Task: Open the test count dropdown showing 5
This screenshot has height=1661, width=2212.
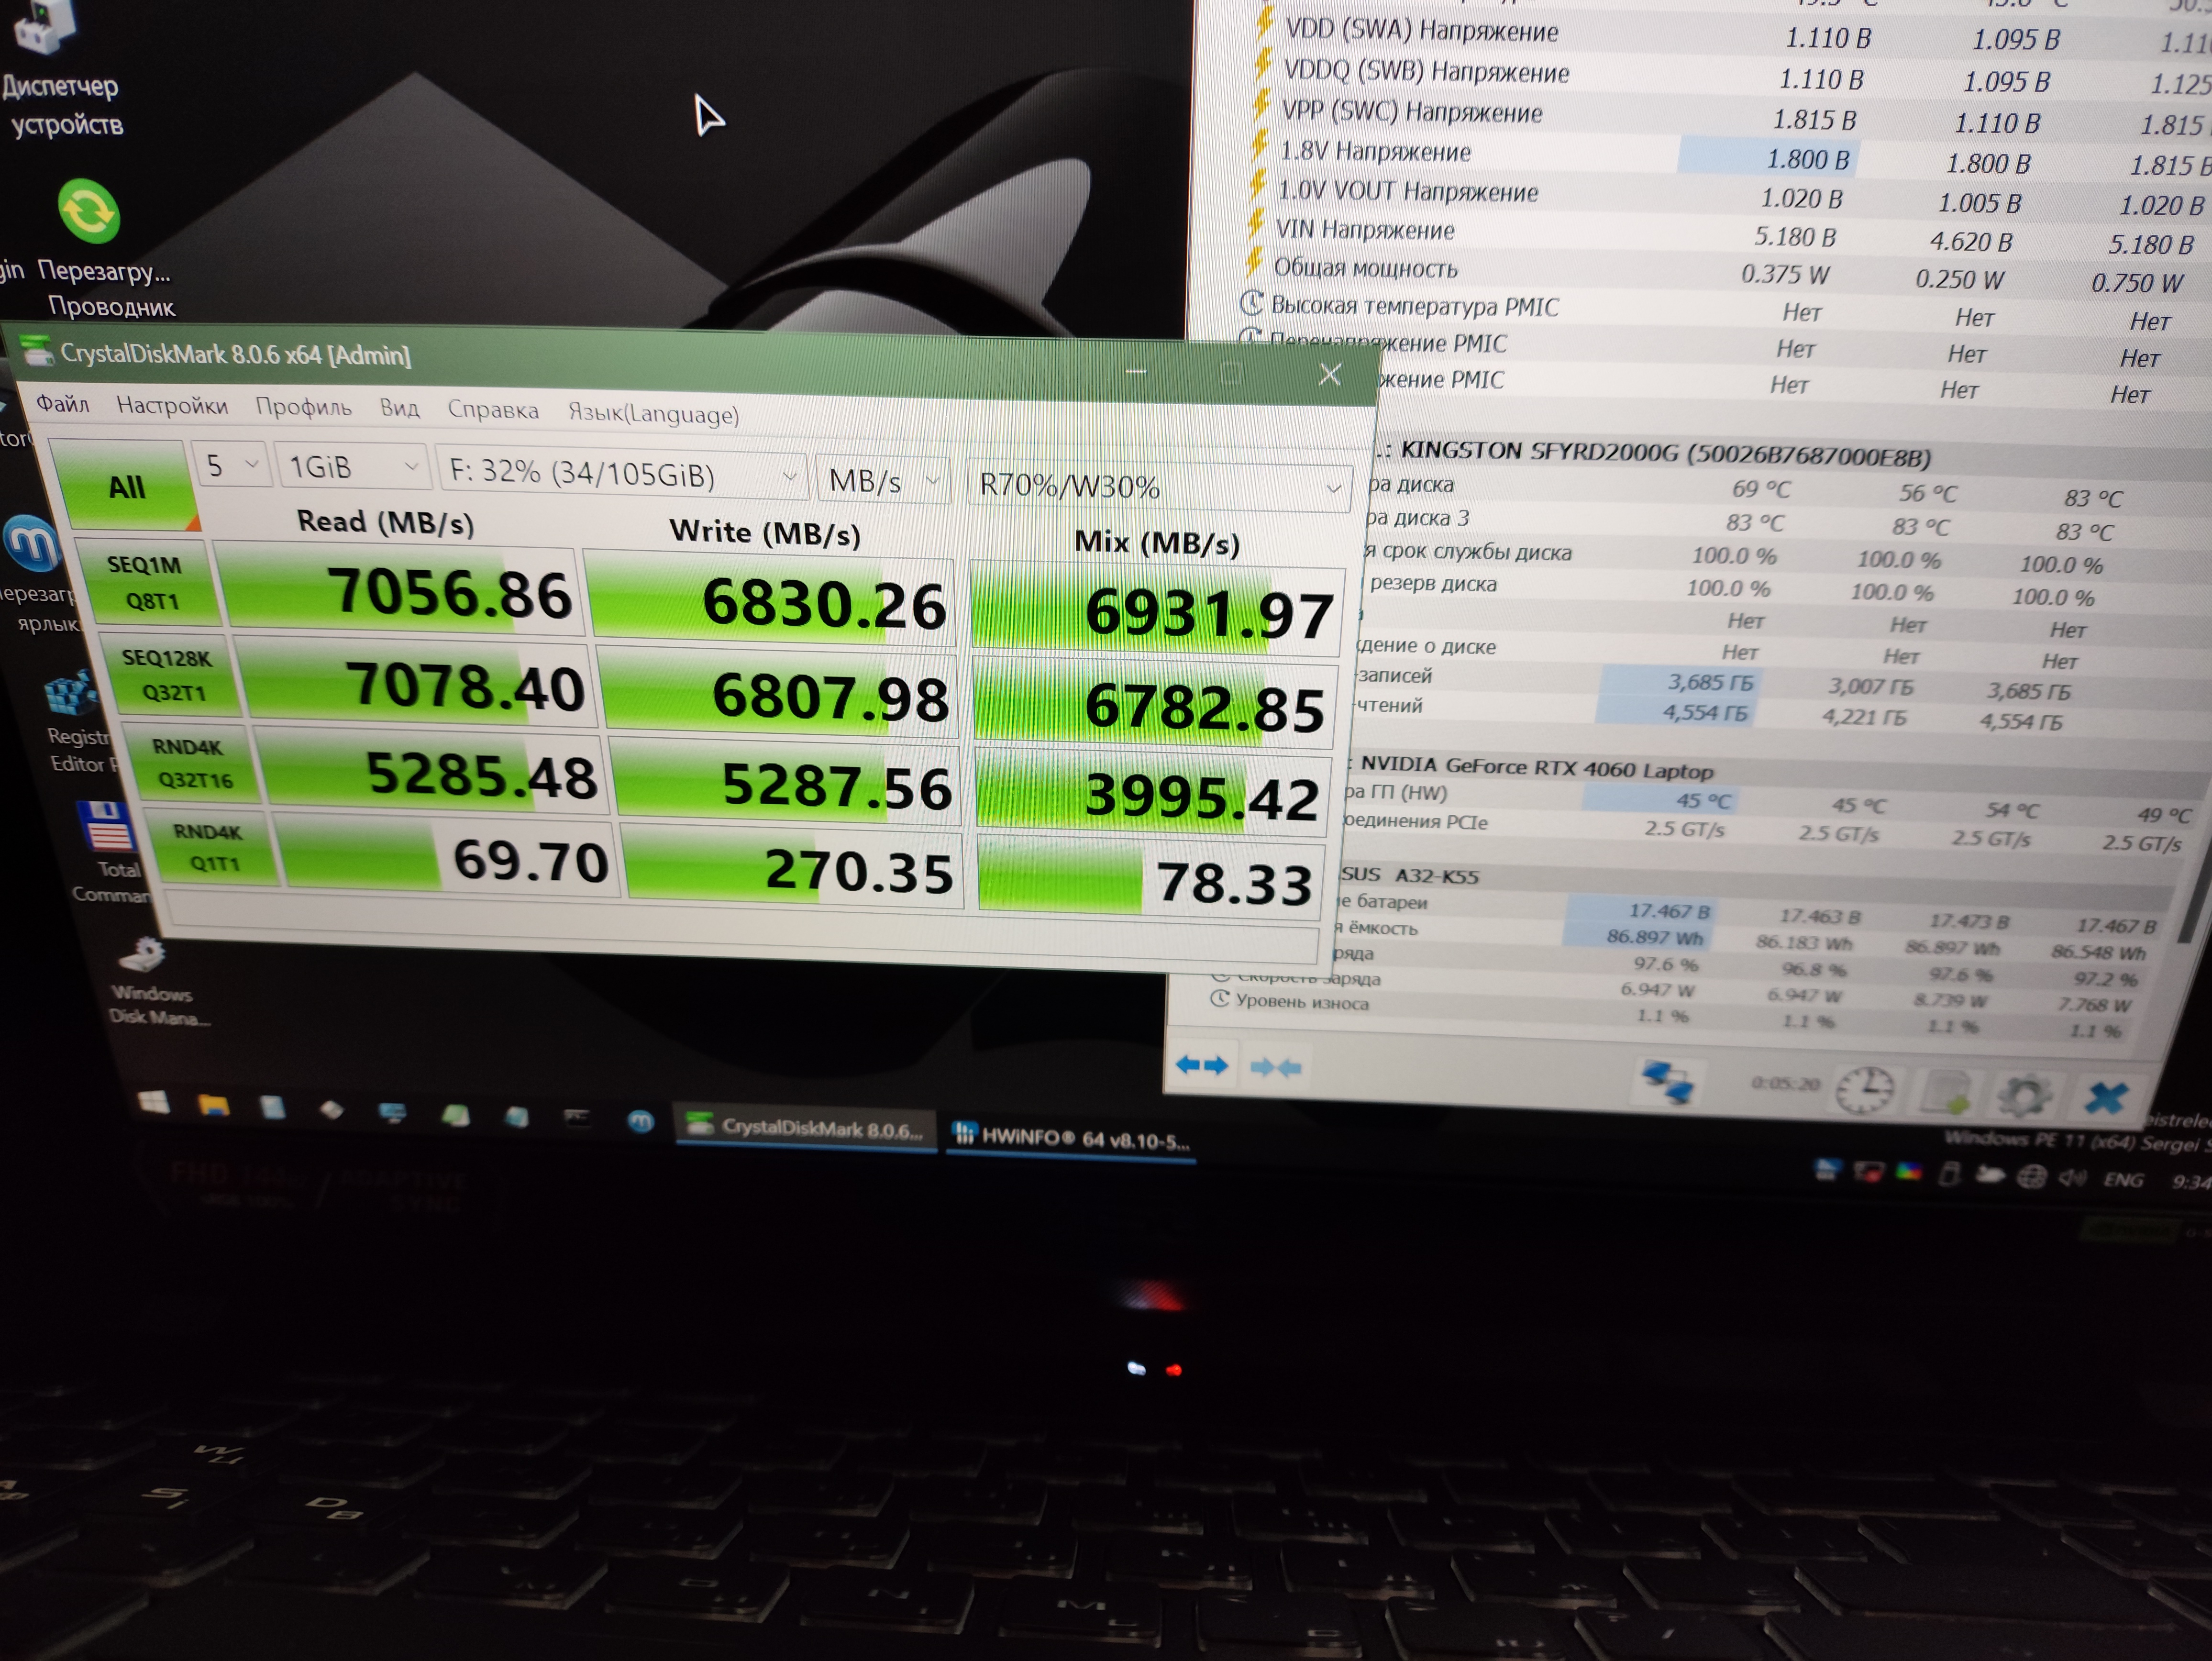Action: (x=231, y=465)
